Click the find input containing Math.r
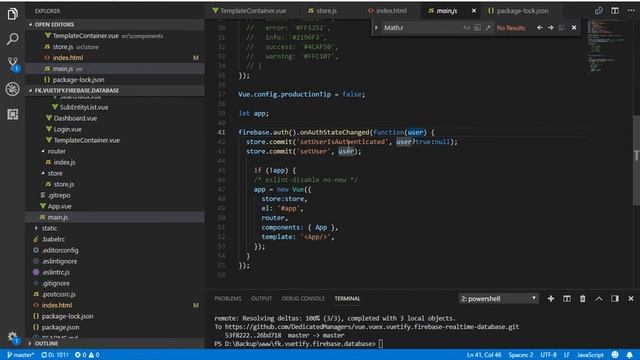640x360 pixels. [x=420, y=28]
